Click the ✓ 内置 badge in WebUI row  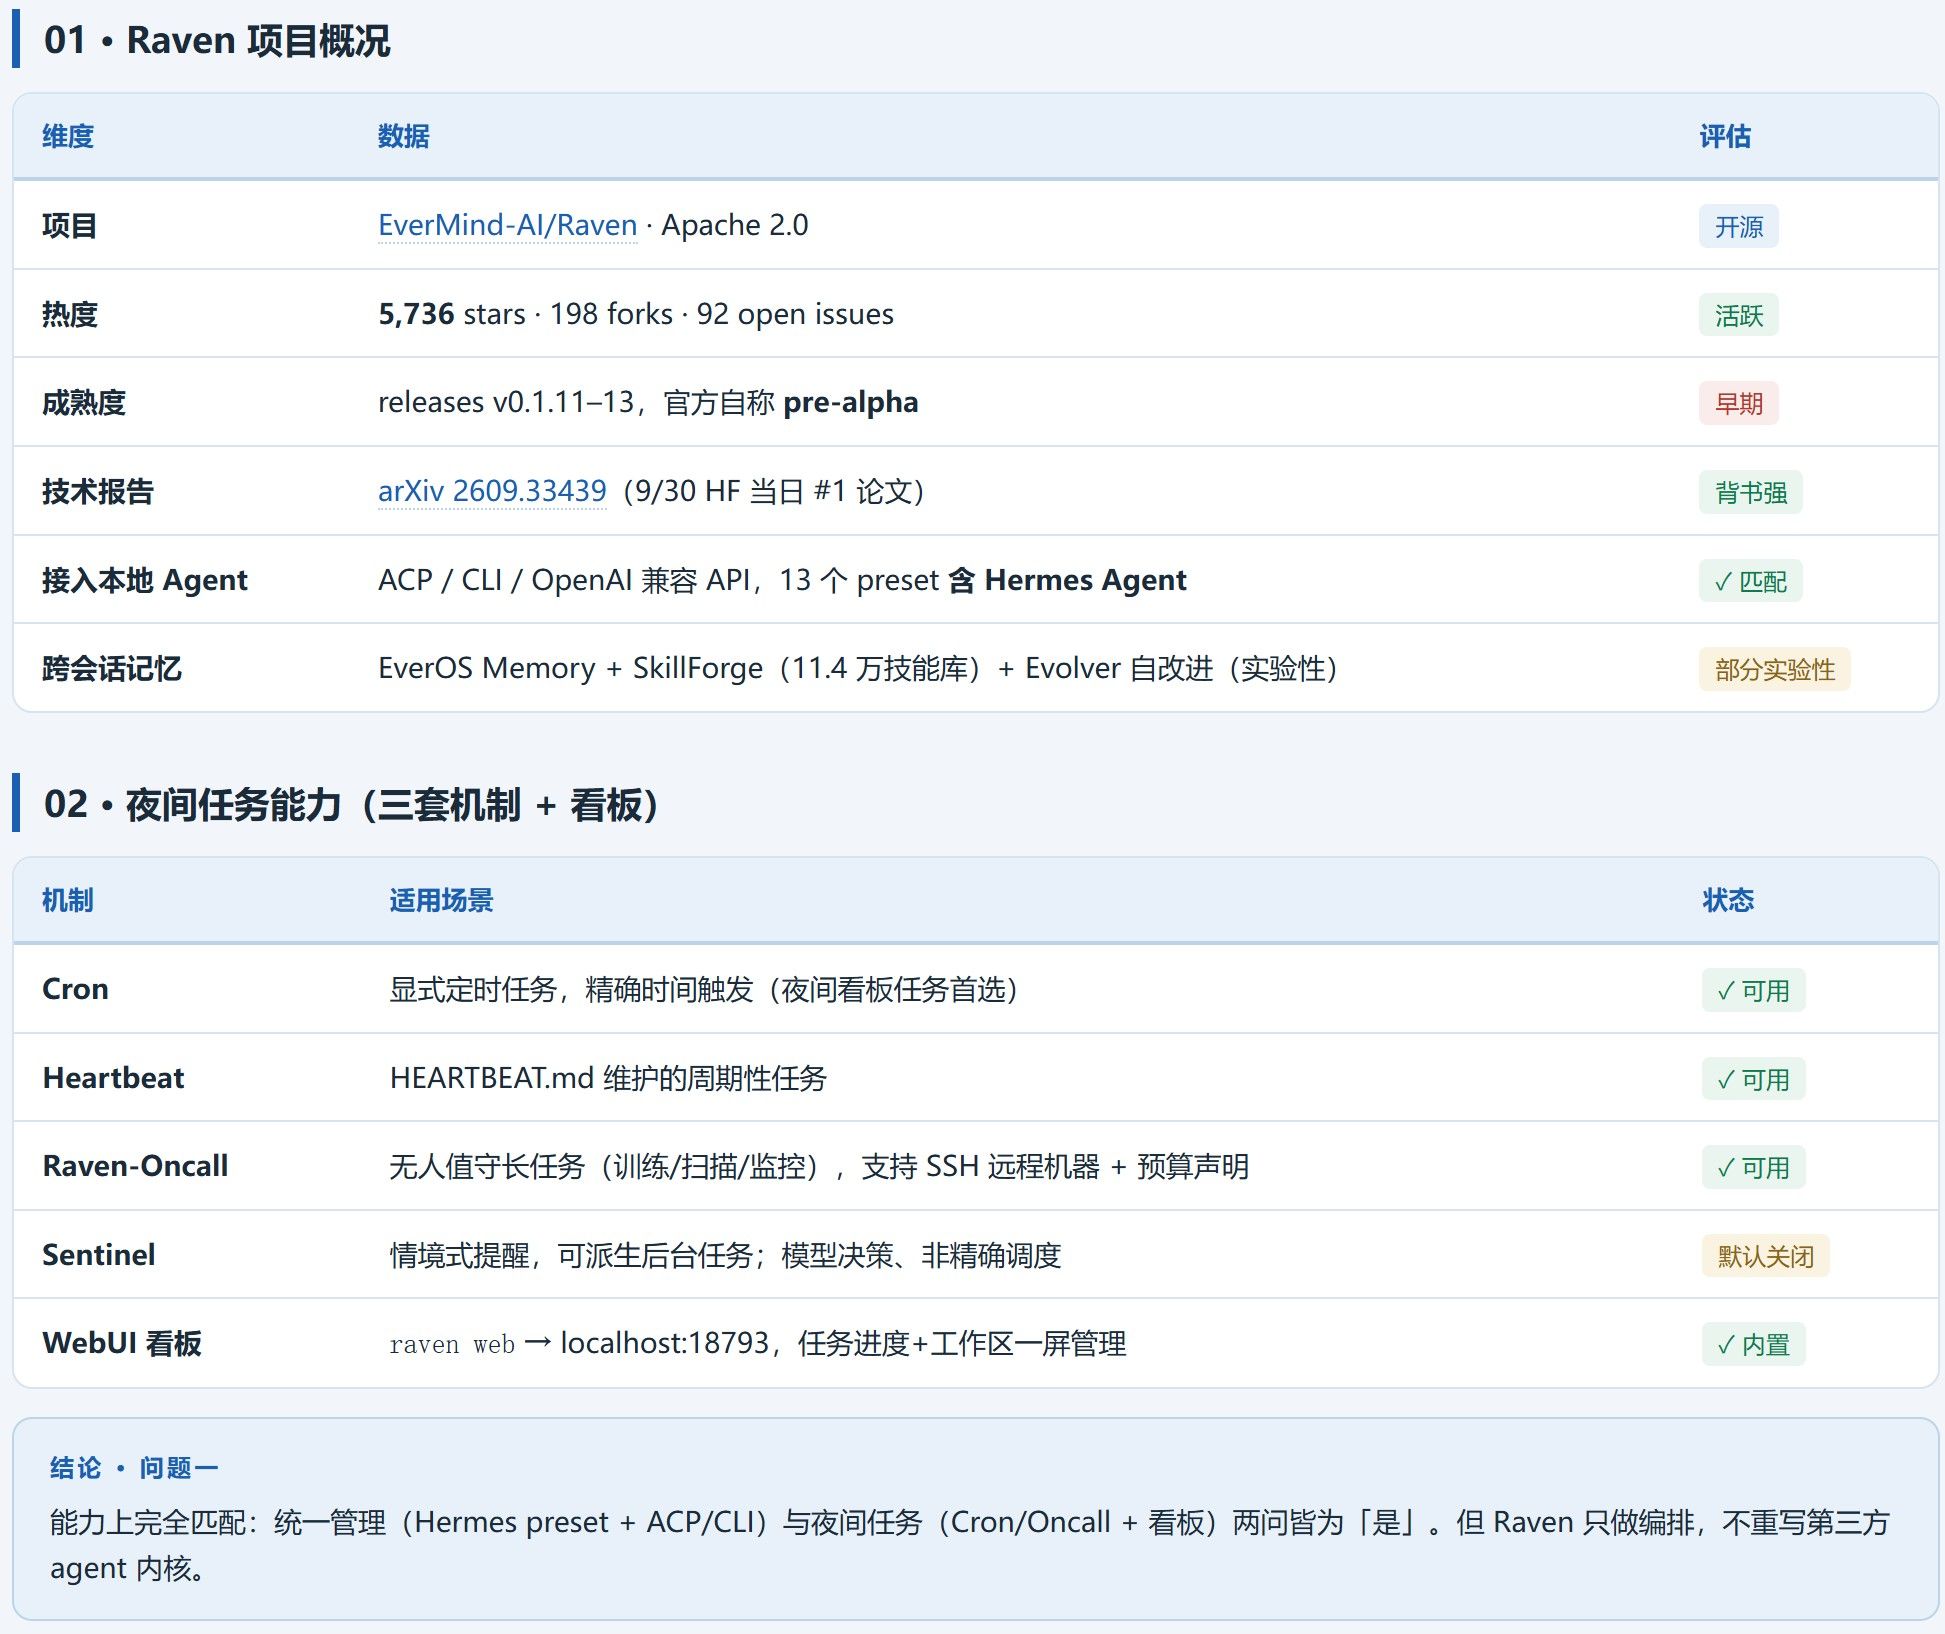click(x=1753, y=1344)
